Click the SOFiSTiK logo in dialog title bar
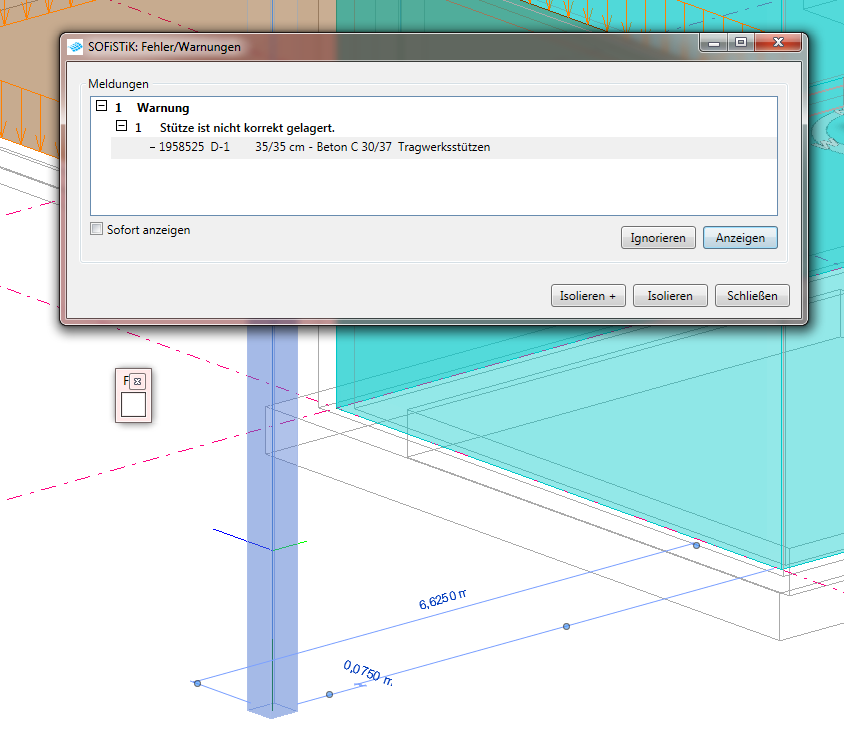Screen dimensions: 844x747 pos(76,47)
